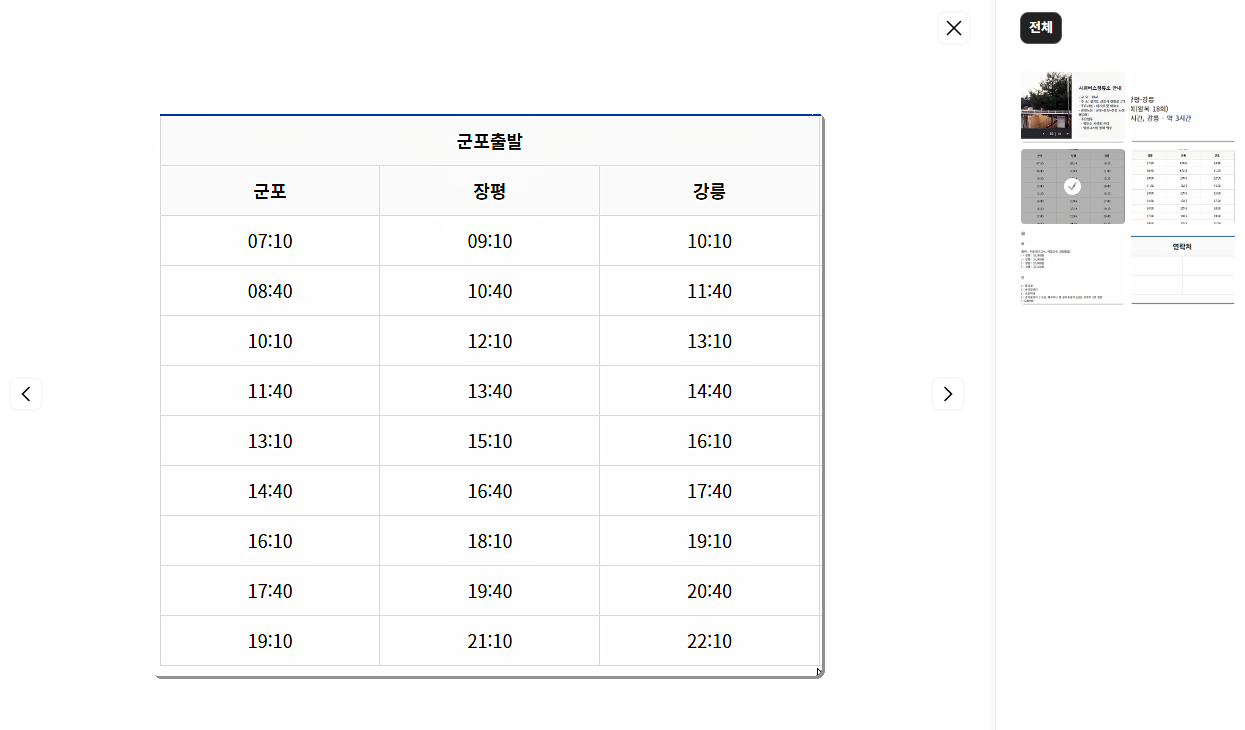Screen dimensions: 1245x730
Task: Open the unchecked white timetable thumbnail
Action: coord(1183,187)
